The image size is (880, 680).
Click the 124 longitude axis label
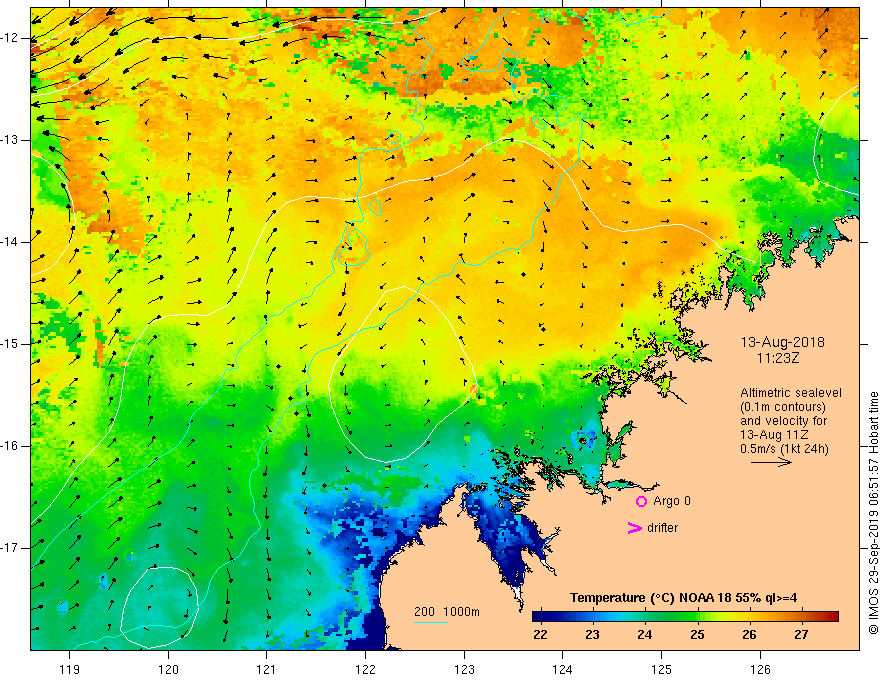[562, 669]
